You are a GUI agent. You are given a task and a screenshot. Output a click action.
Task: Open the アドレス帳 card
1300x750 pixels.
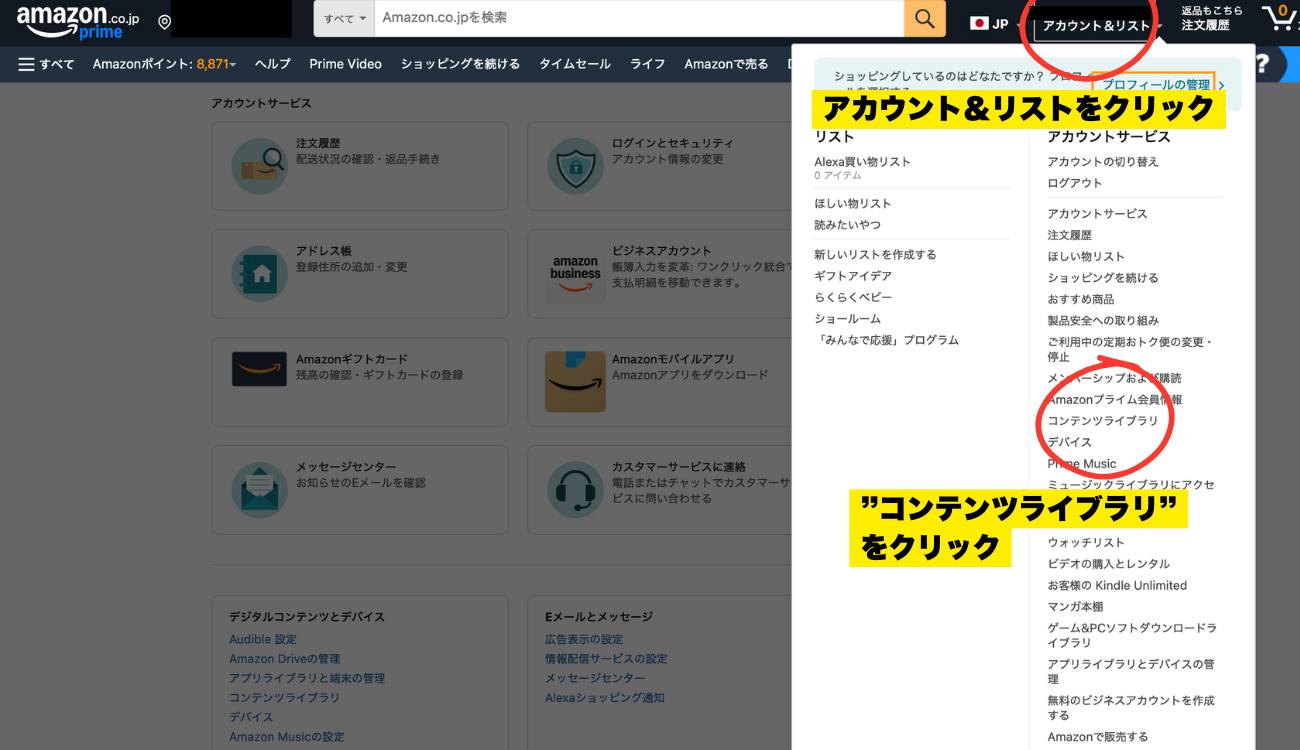pos(359,273)
